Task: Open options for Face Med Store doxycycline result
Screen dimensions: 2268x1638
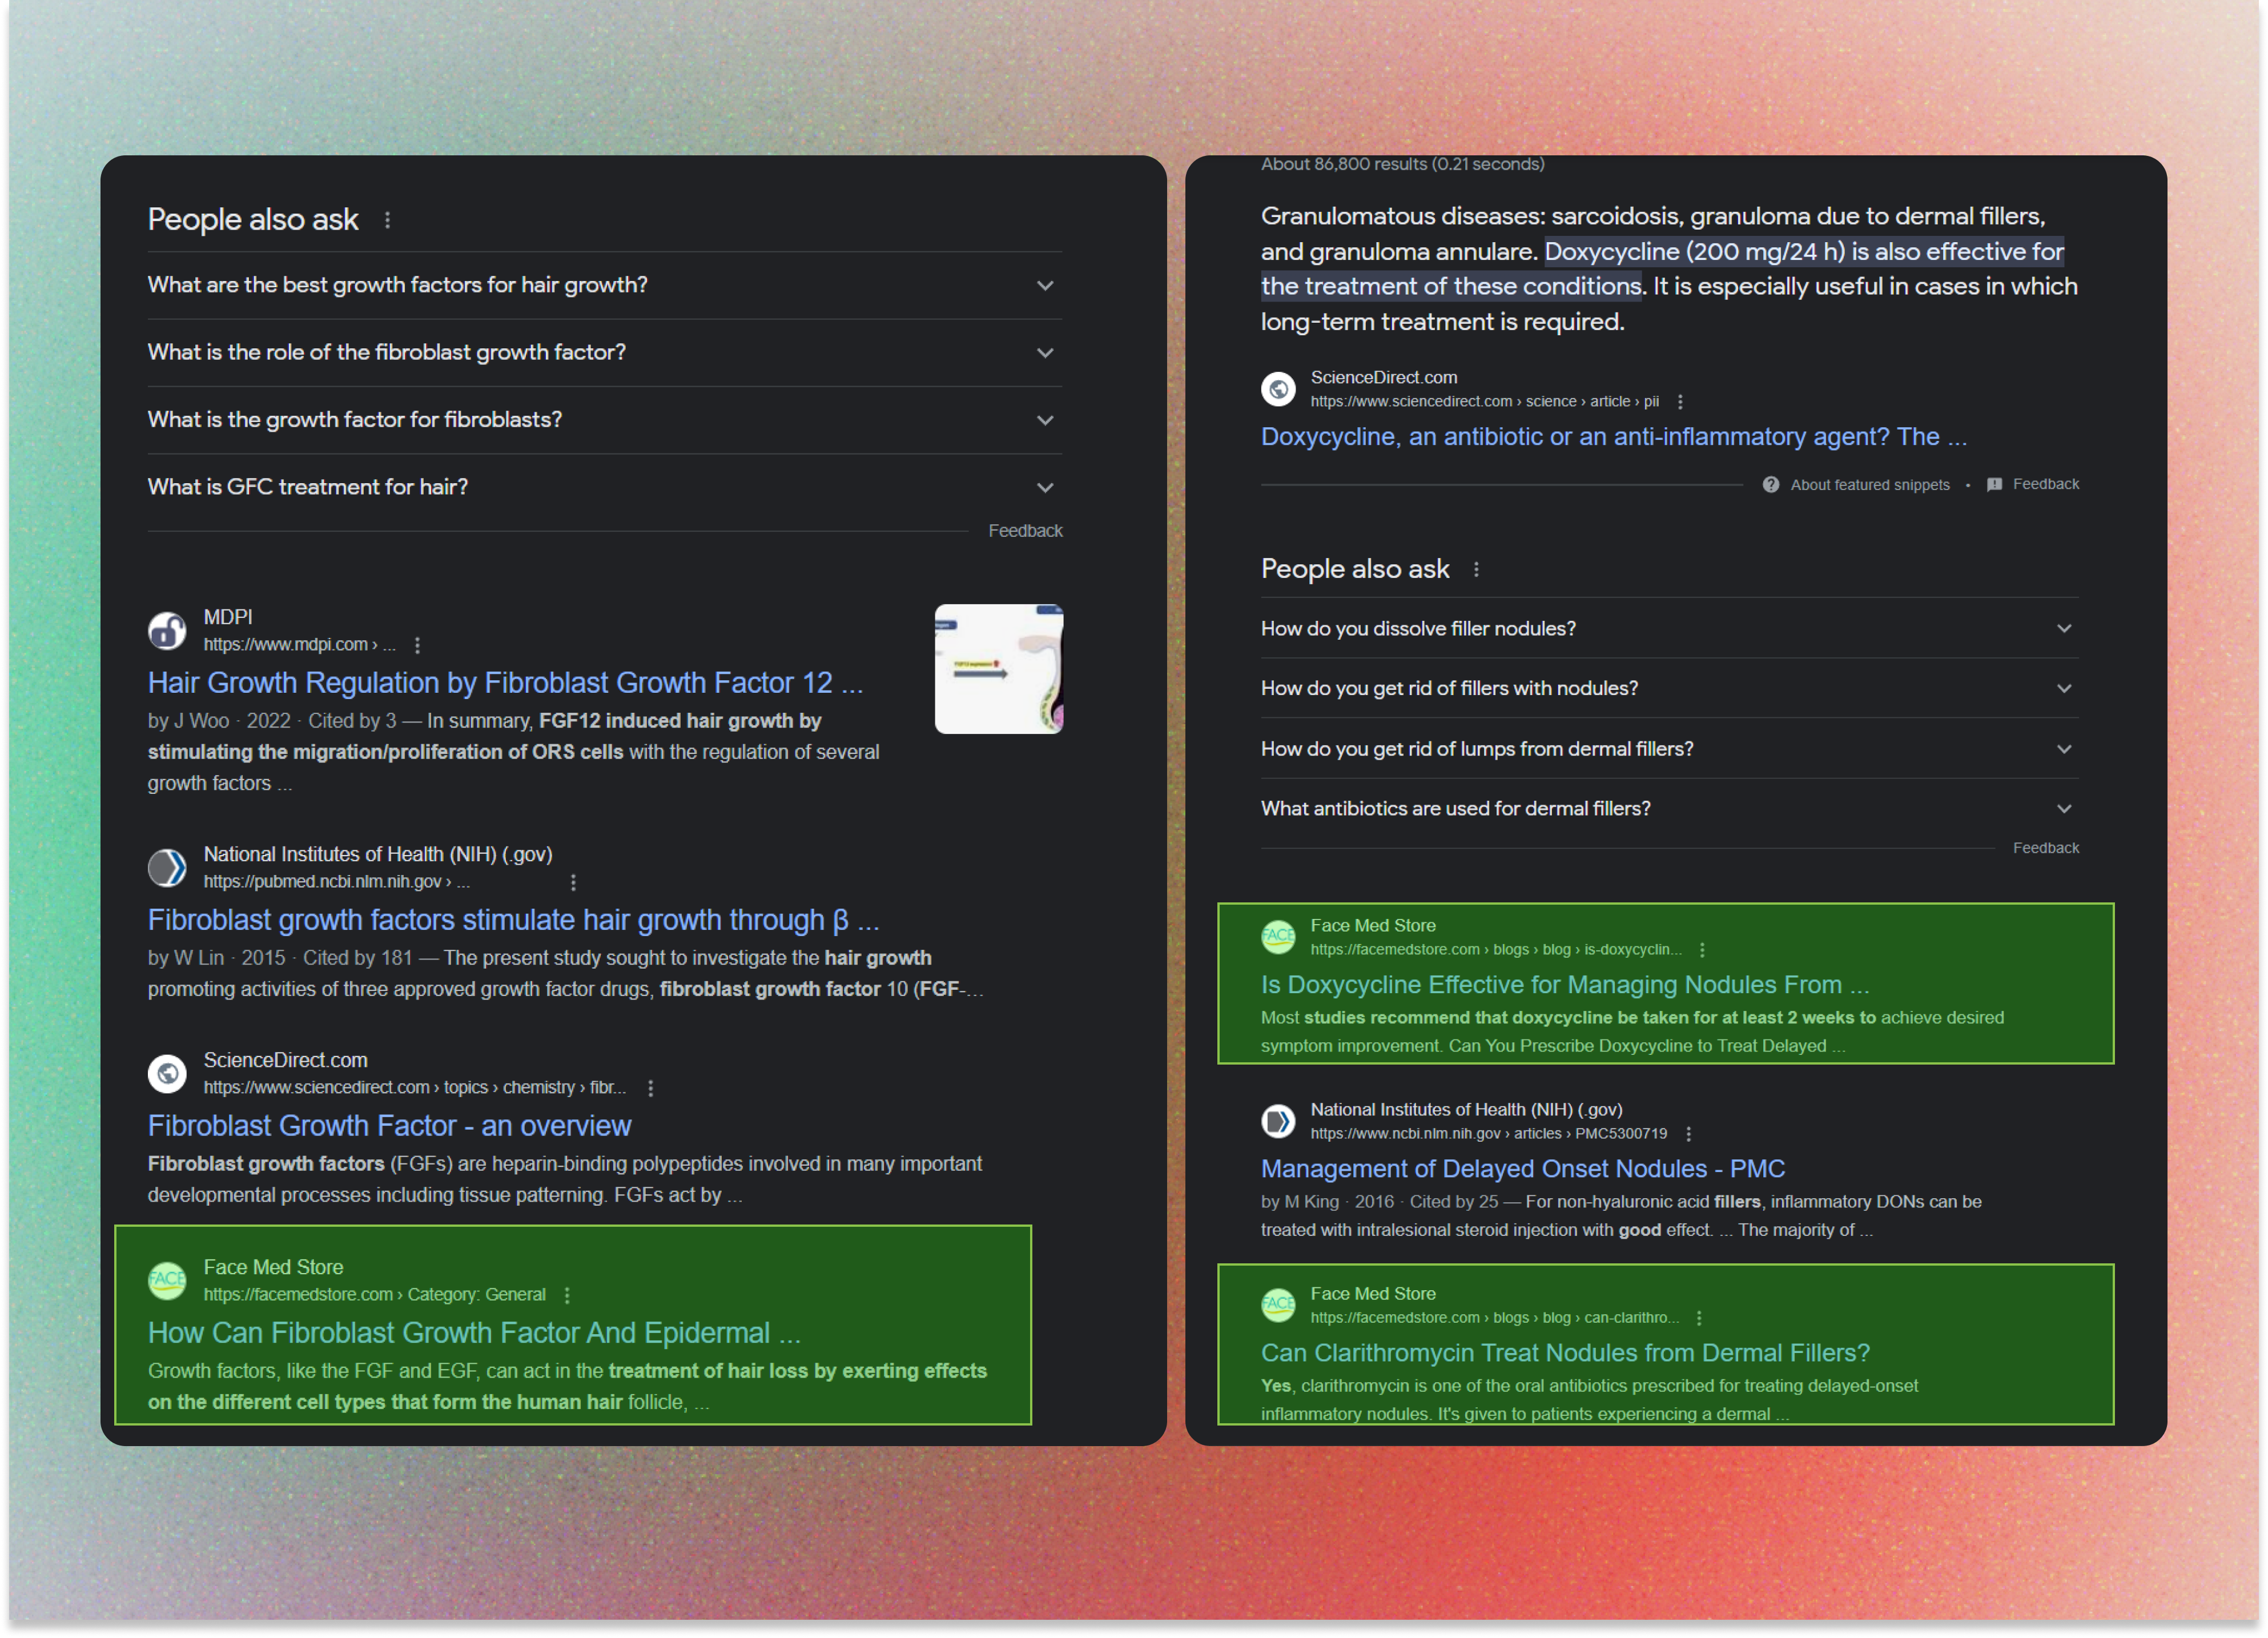Action: [1702, 950]
